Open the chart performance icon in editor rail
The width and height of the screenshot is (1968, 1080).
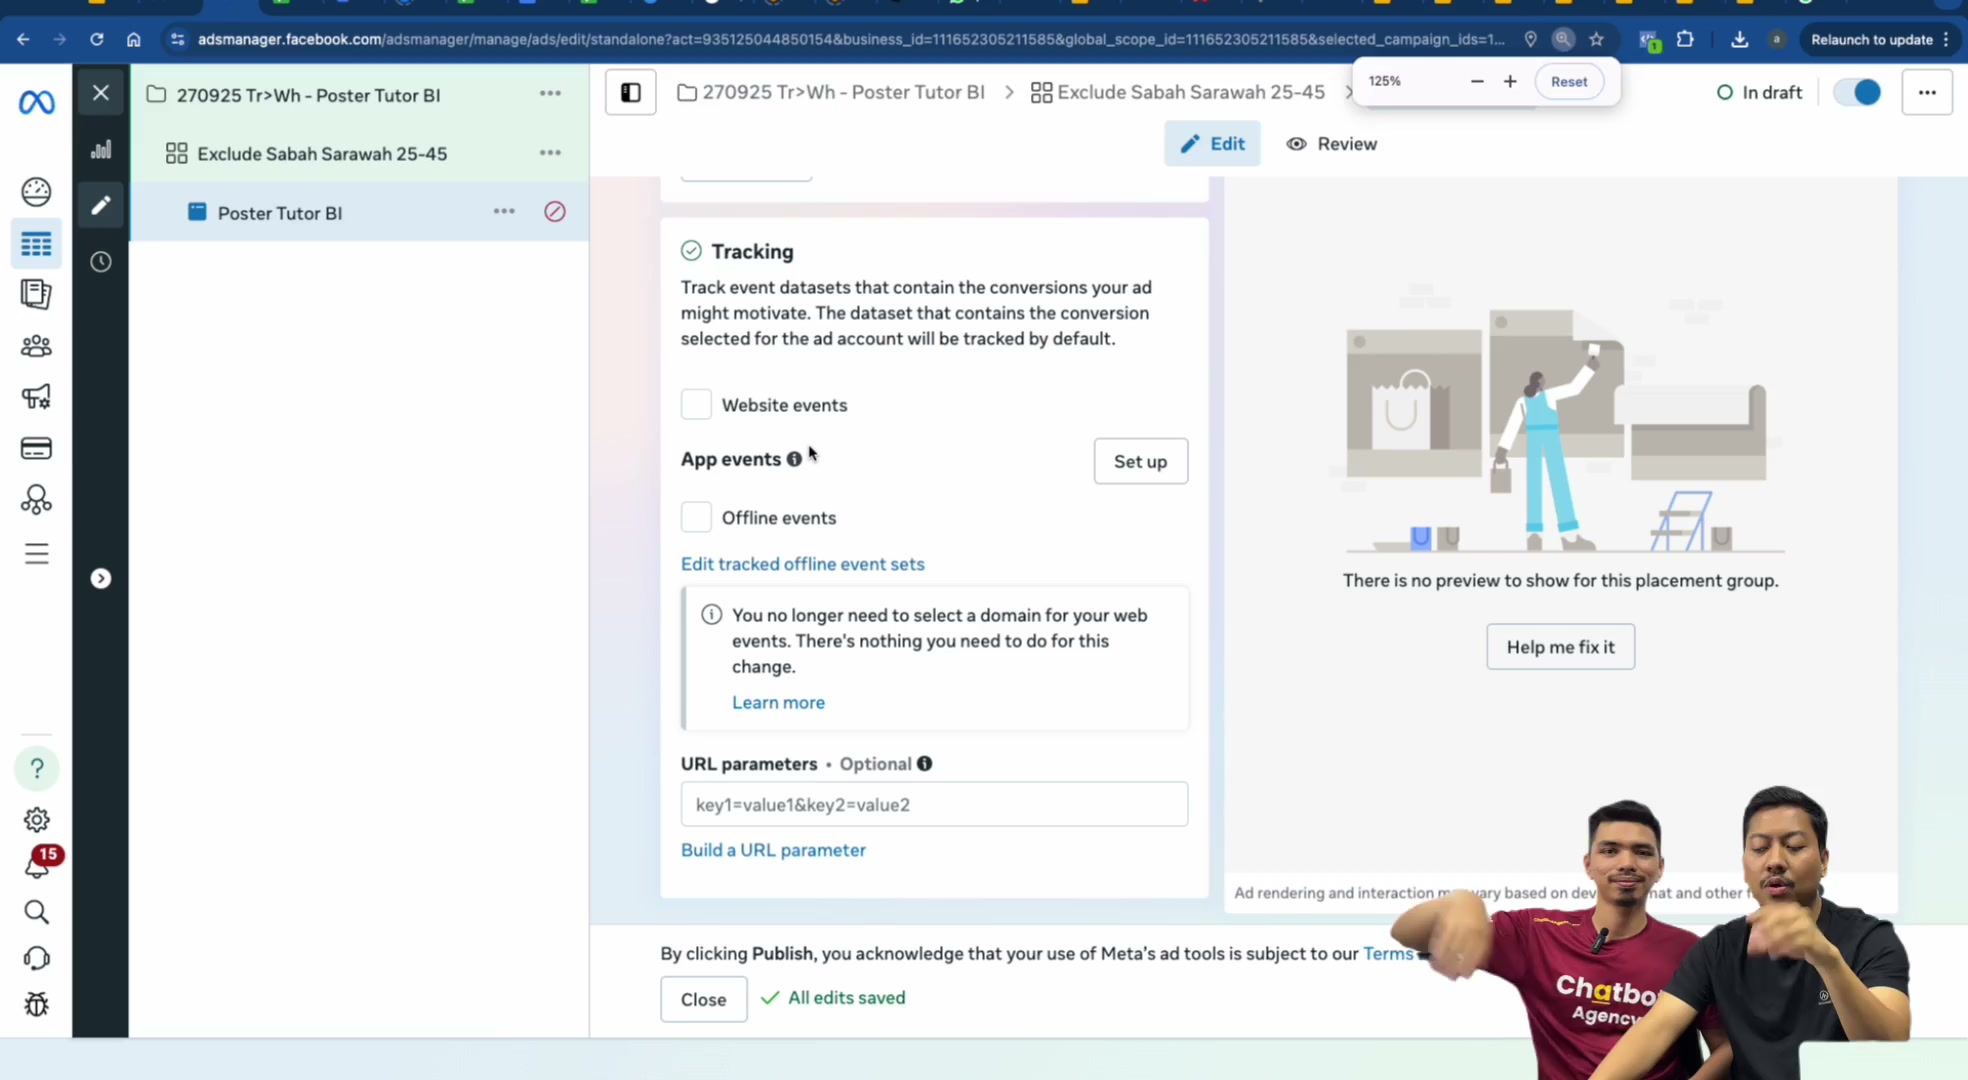tap(101, 150)
